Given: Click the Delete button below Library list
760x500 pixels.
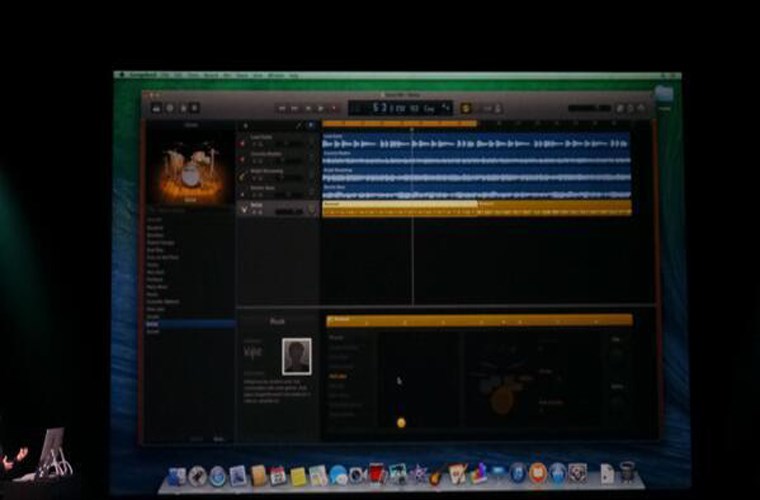Looking at the screenshot, I should point(196,439).
